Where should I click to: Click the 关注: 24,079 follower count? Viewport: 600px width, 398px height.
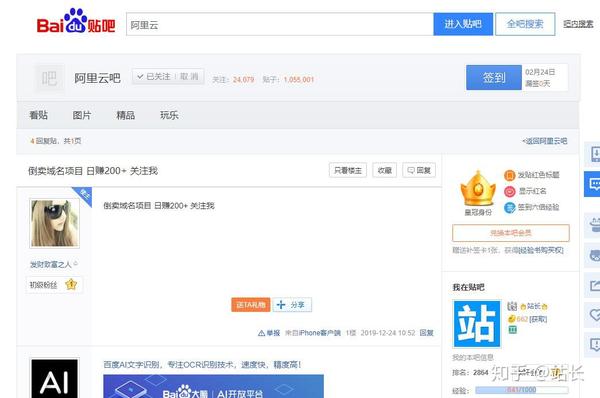(233, 80)
